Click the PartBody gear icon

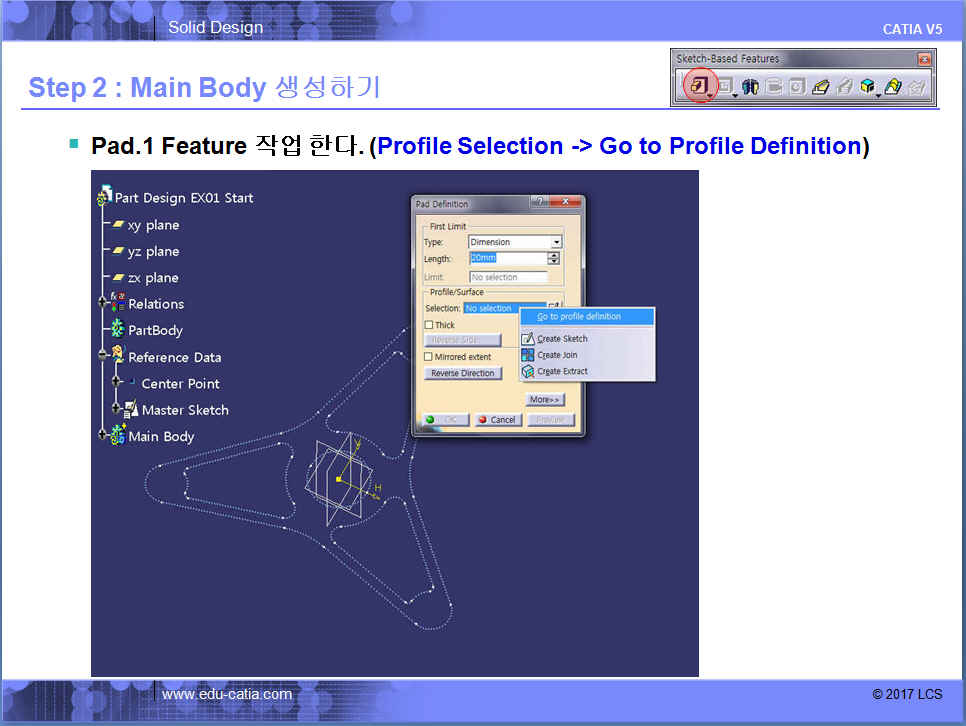click(118, 329)
